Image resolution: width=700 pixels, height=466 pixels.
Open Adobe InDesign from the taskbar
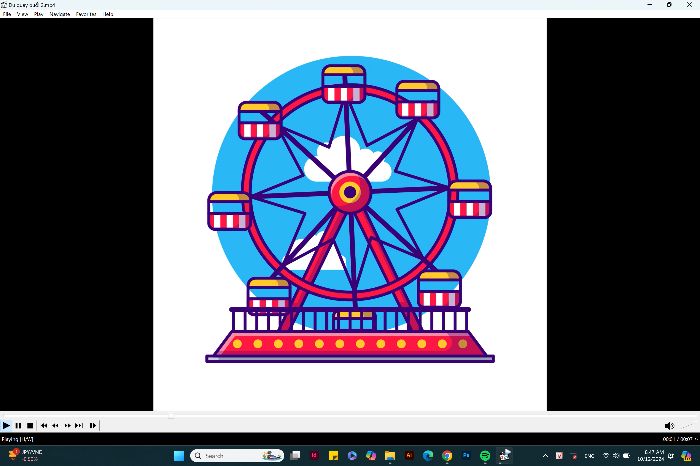tap(315, 456)
